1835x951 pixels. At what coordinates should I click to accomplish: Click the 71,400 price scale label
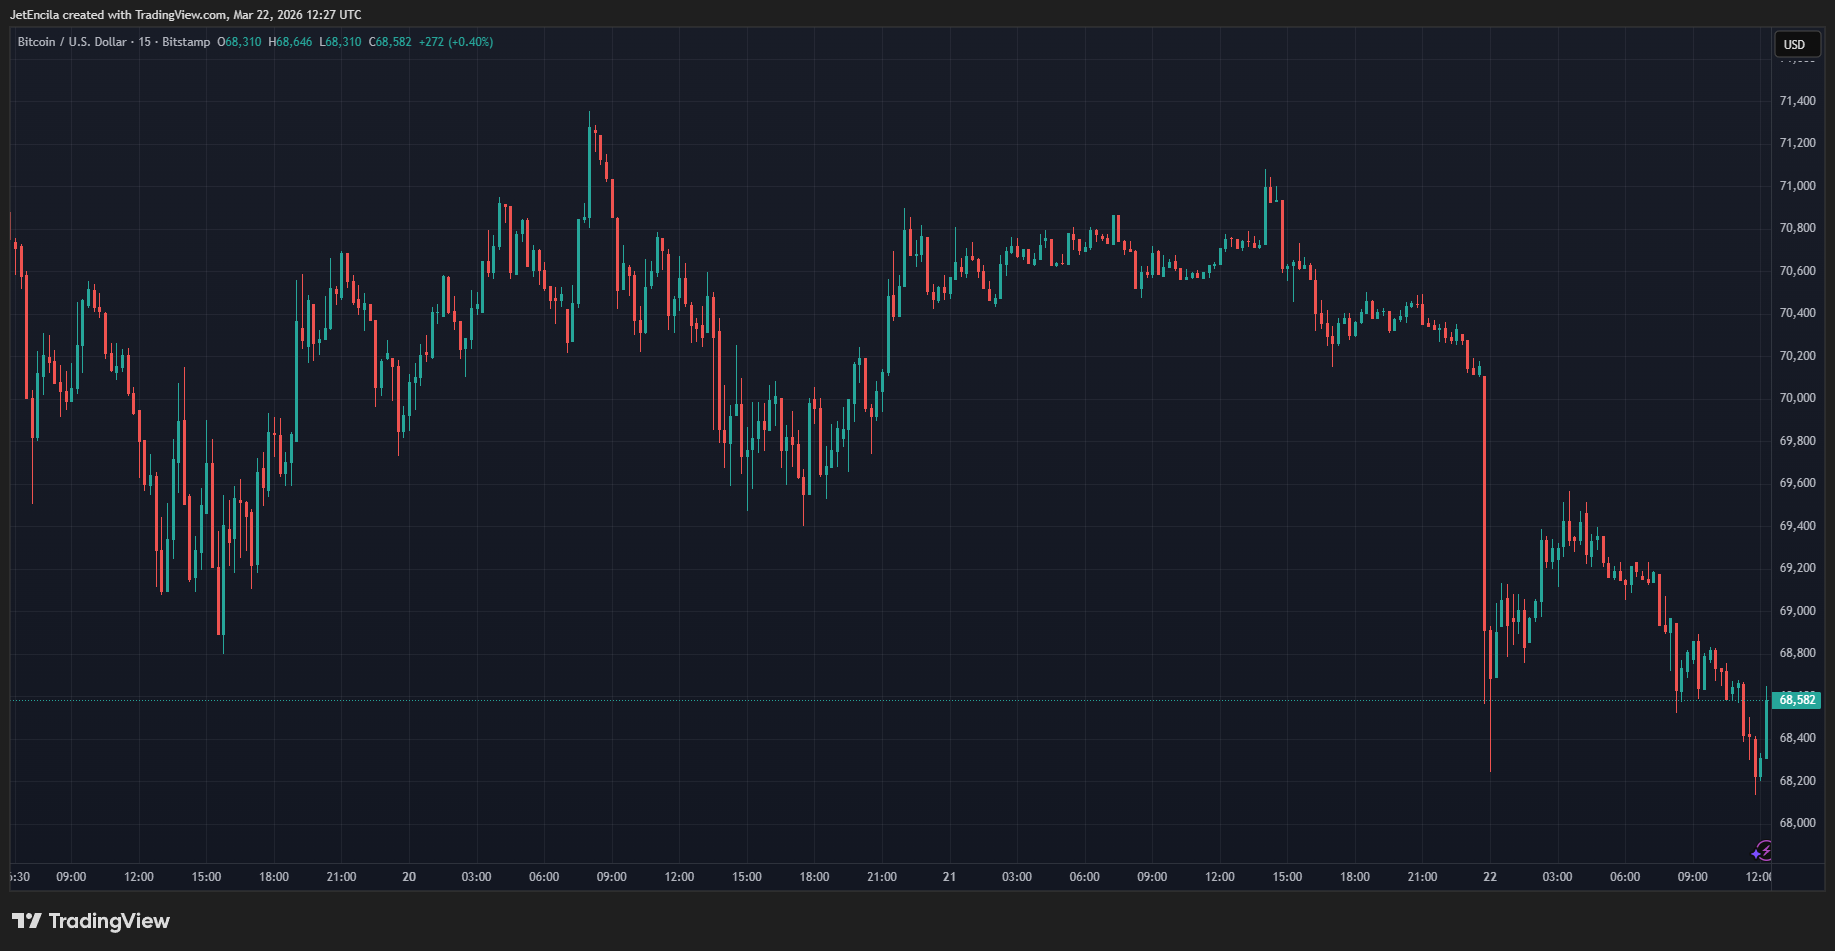1797,101
